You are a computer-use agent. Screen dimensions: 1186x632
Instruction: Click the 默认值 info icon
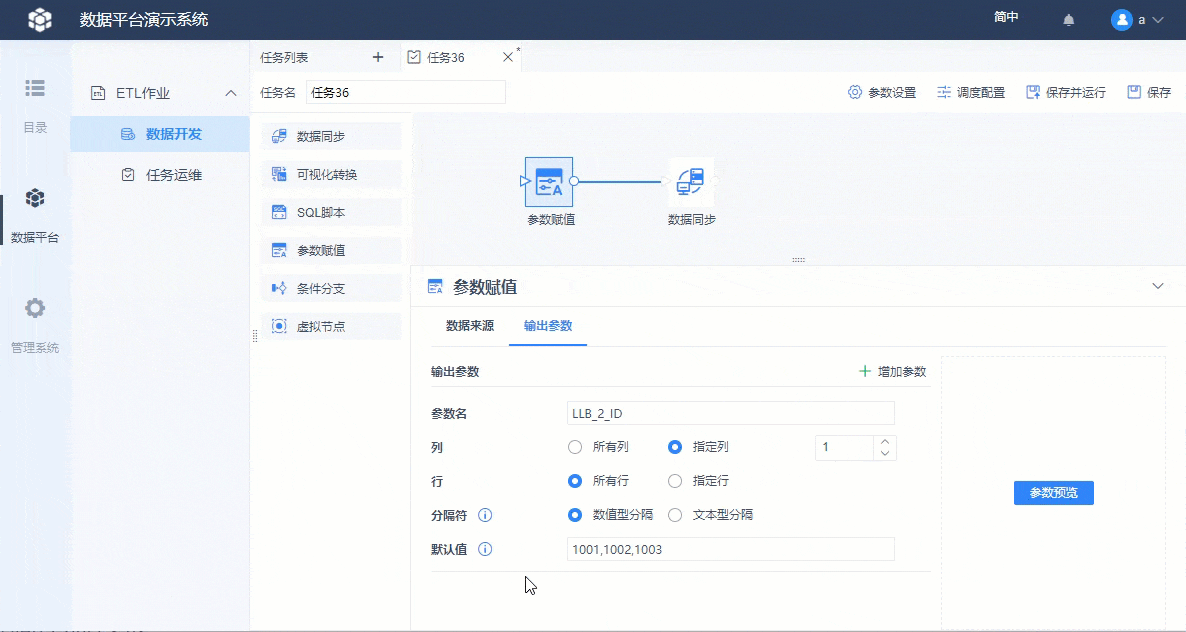coord(486,550)
